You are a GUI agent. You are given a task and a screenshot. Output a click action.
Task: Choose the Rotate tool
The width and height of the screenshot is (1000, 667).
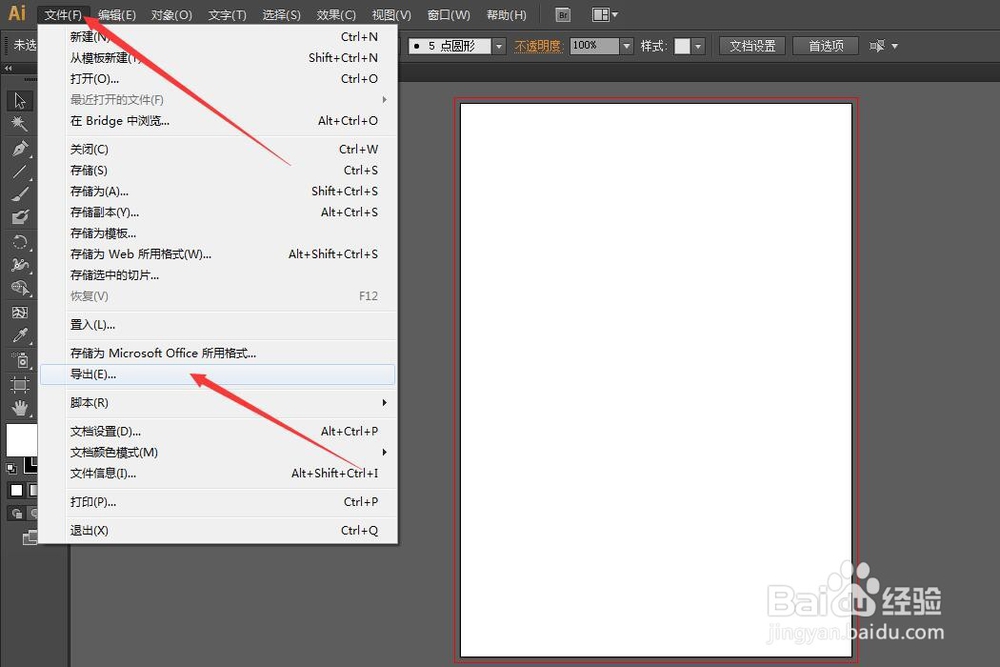20,242
